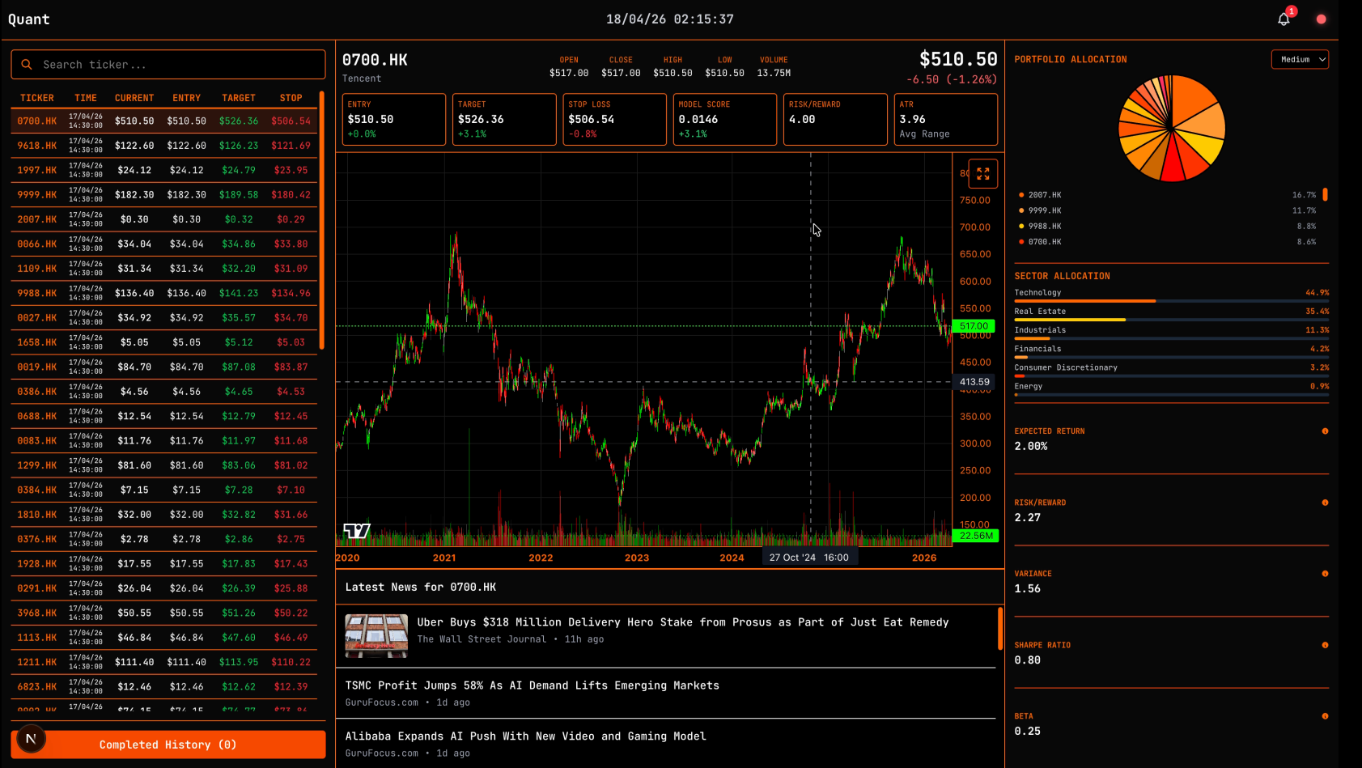Sort by the CURRENT column header
The height and width of the screenshot is (768, 1362).
[x=134, y=98]
